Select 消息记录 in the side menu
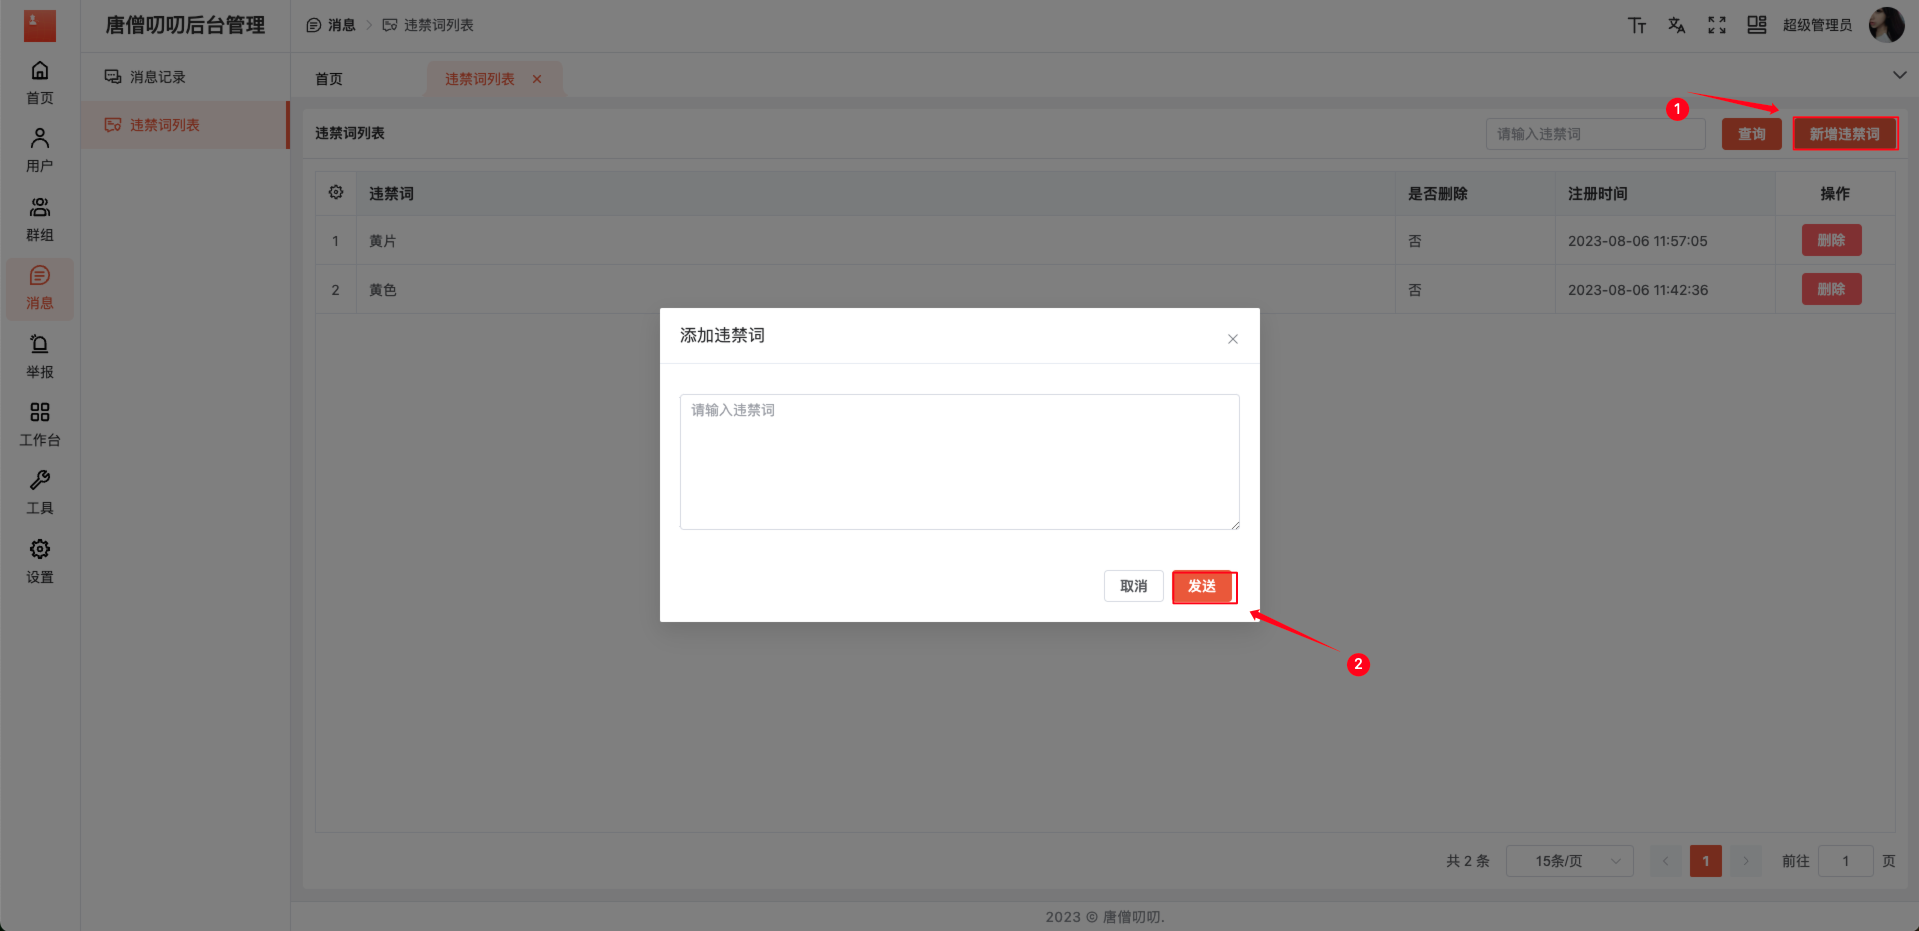 [x=157, y=77]
